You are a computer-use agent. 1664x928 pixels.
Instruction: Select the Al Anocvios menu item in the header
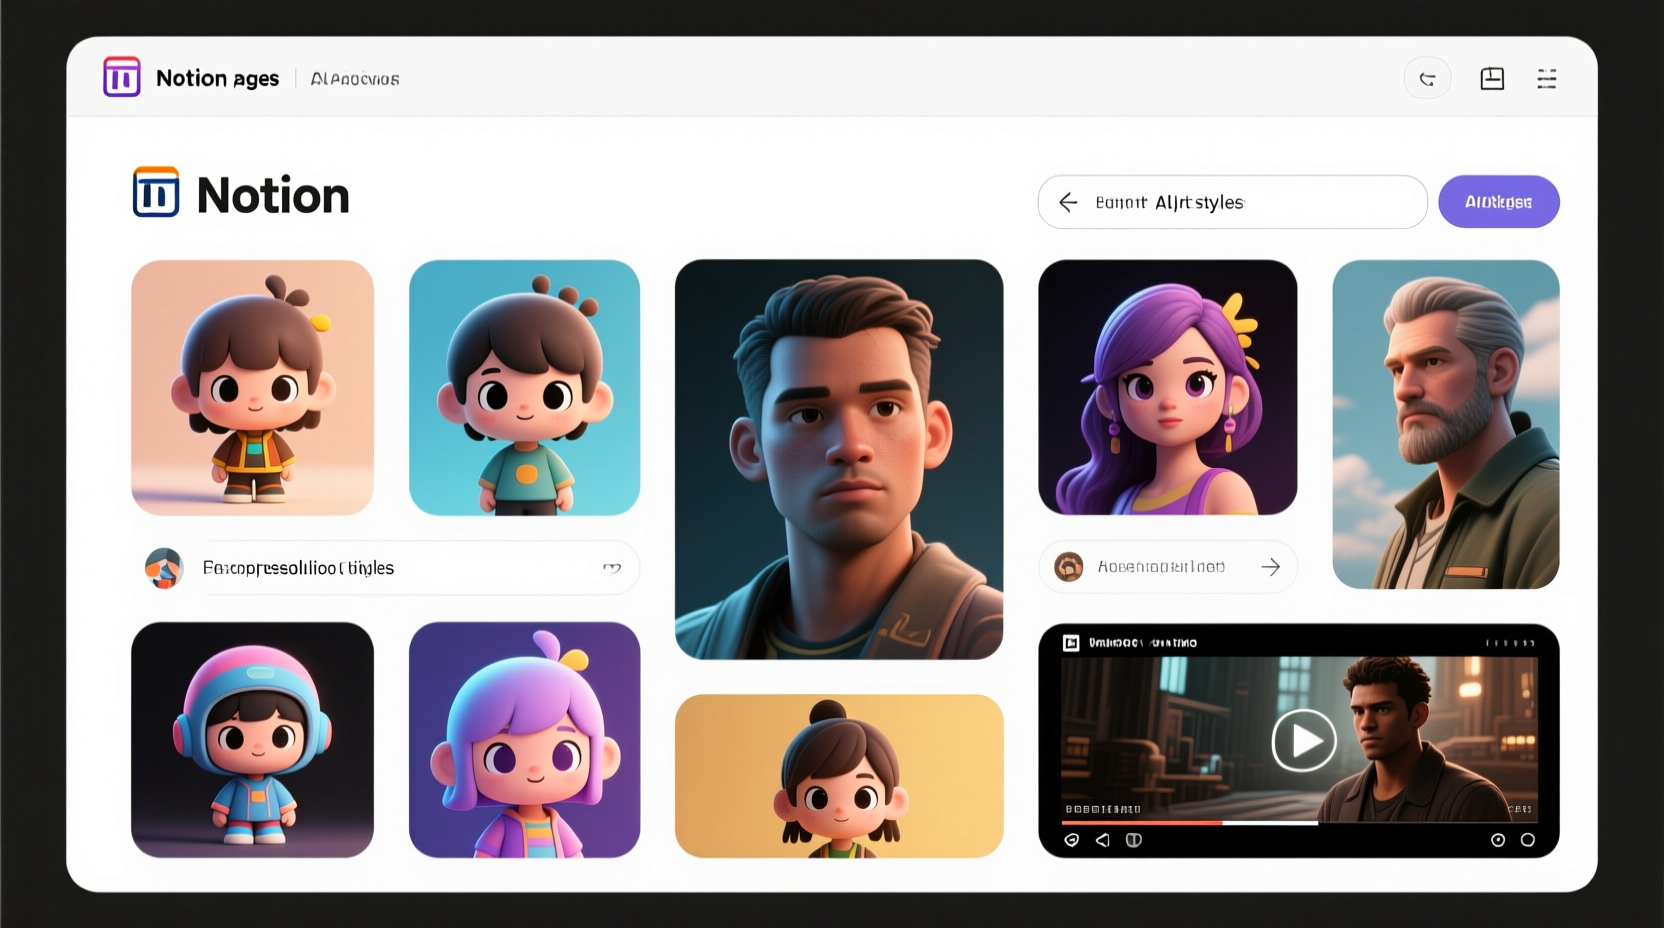355,78
